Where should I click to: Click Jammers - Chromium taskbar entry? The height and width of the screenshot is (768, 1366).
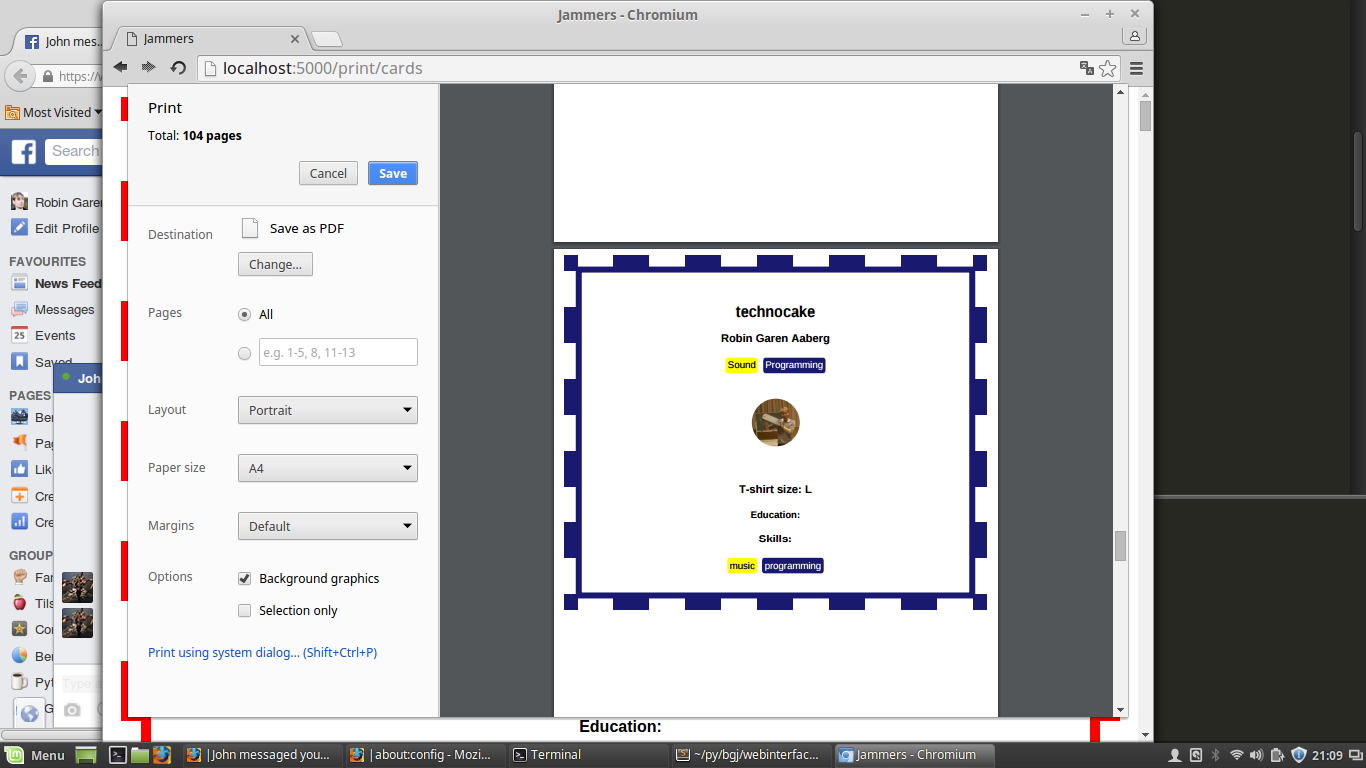[x=915, y=755]
